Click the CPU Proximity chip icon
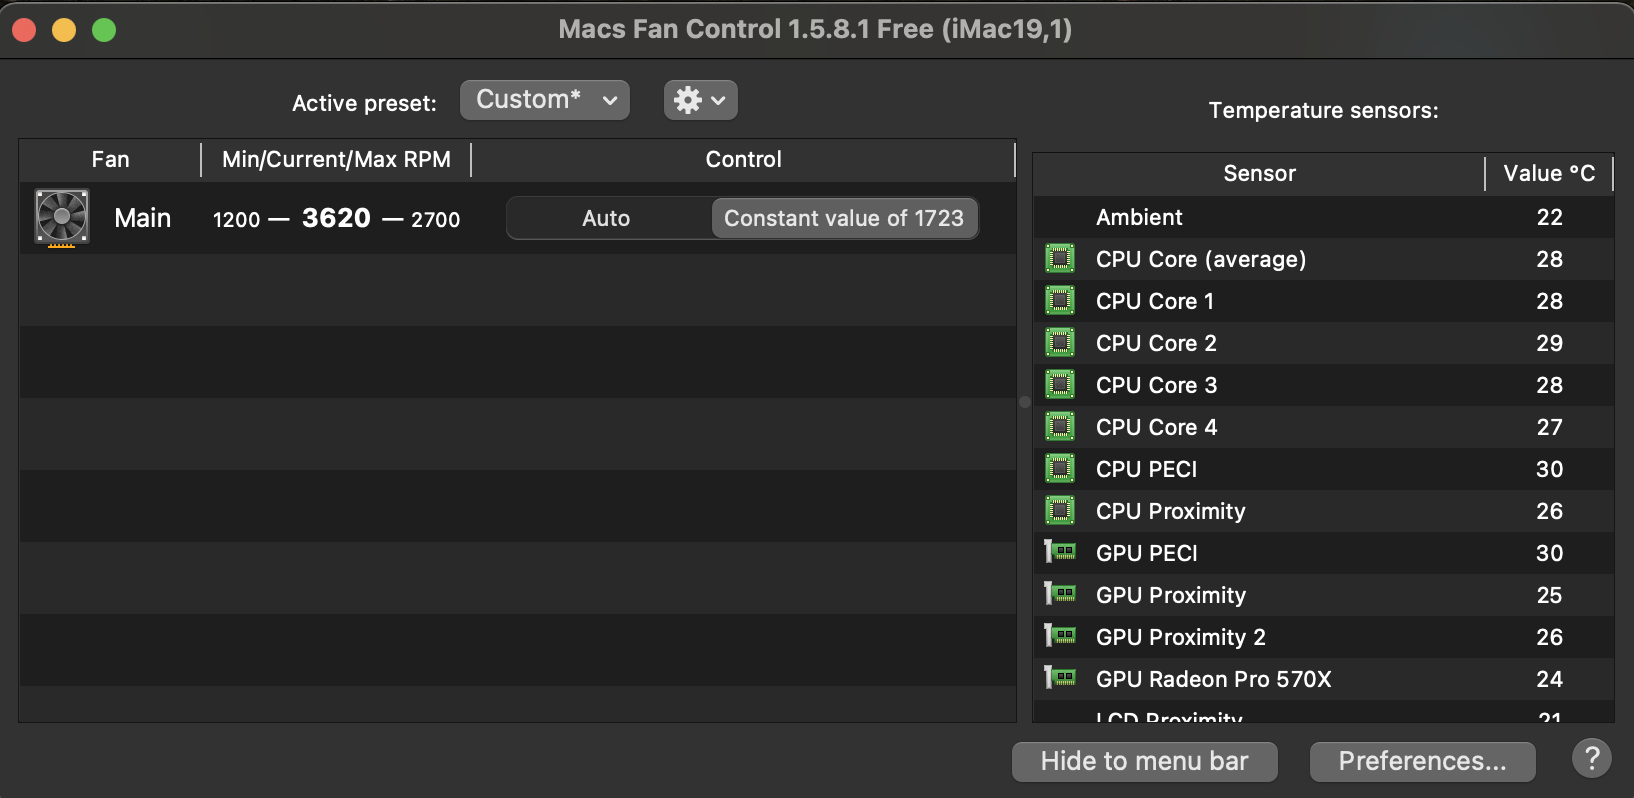1634x798 pixels. (x=1060, y=511)
